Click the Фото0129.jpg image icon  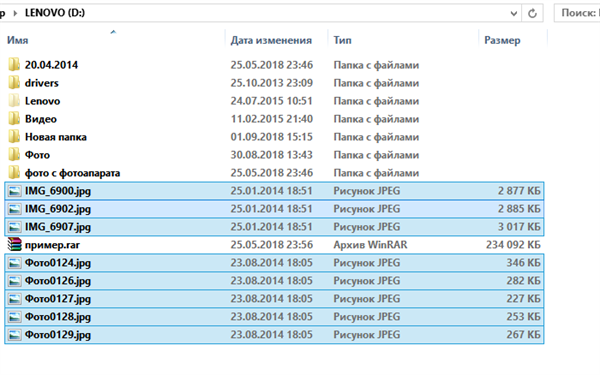pos(15,335)
